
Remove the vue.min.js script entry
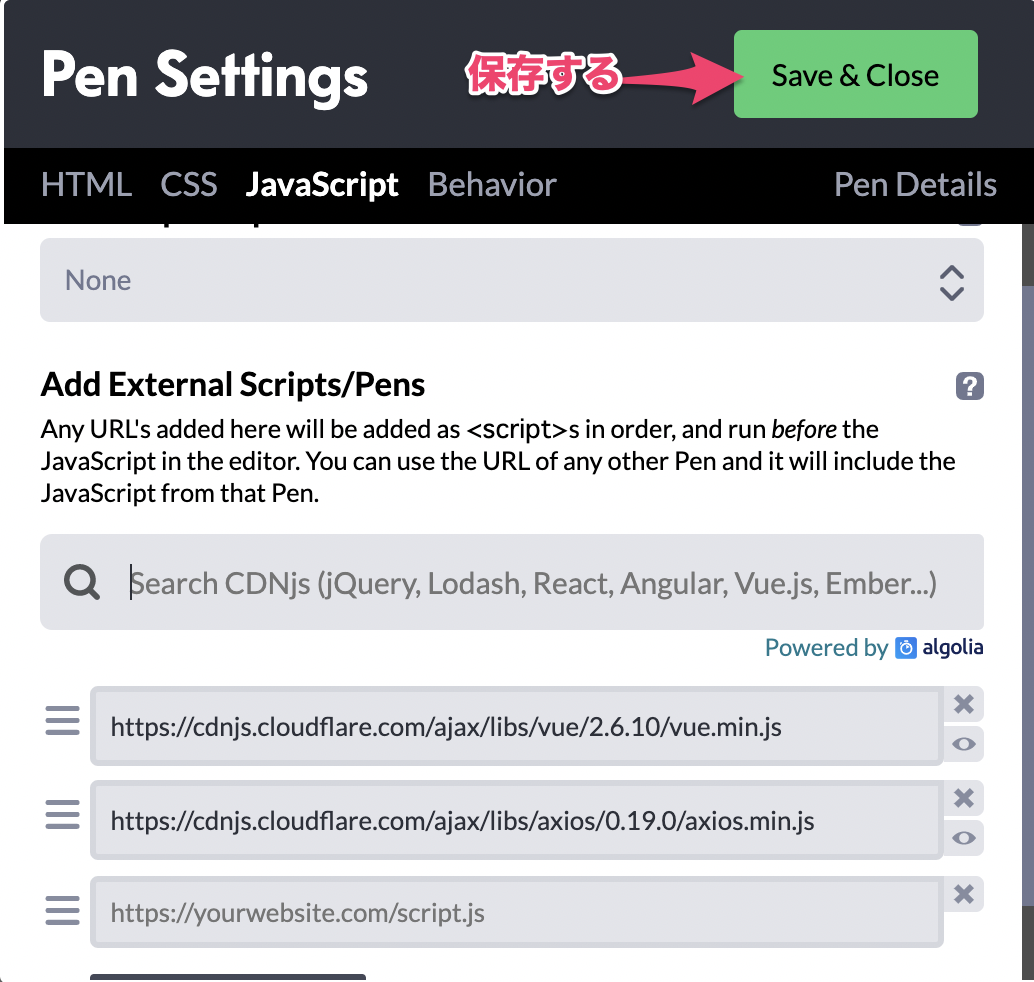[x=964, y=704]
